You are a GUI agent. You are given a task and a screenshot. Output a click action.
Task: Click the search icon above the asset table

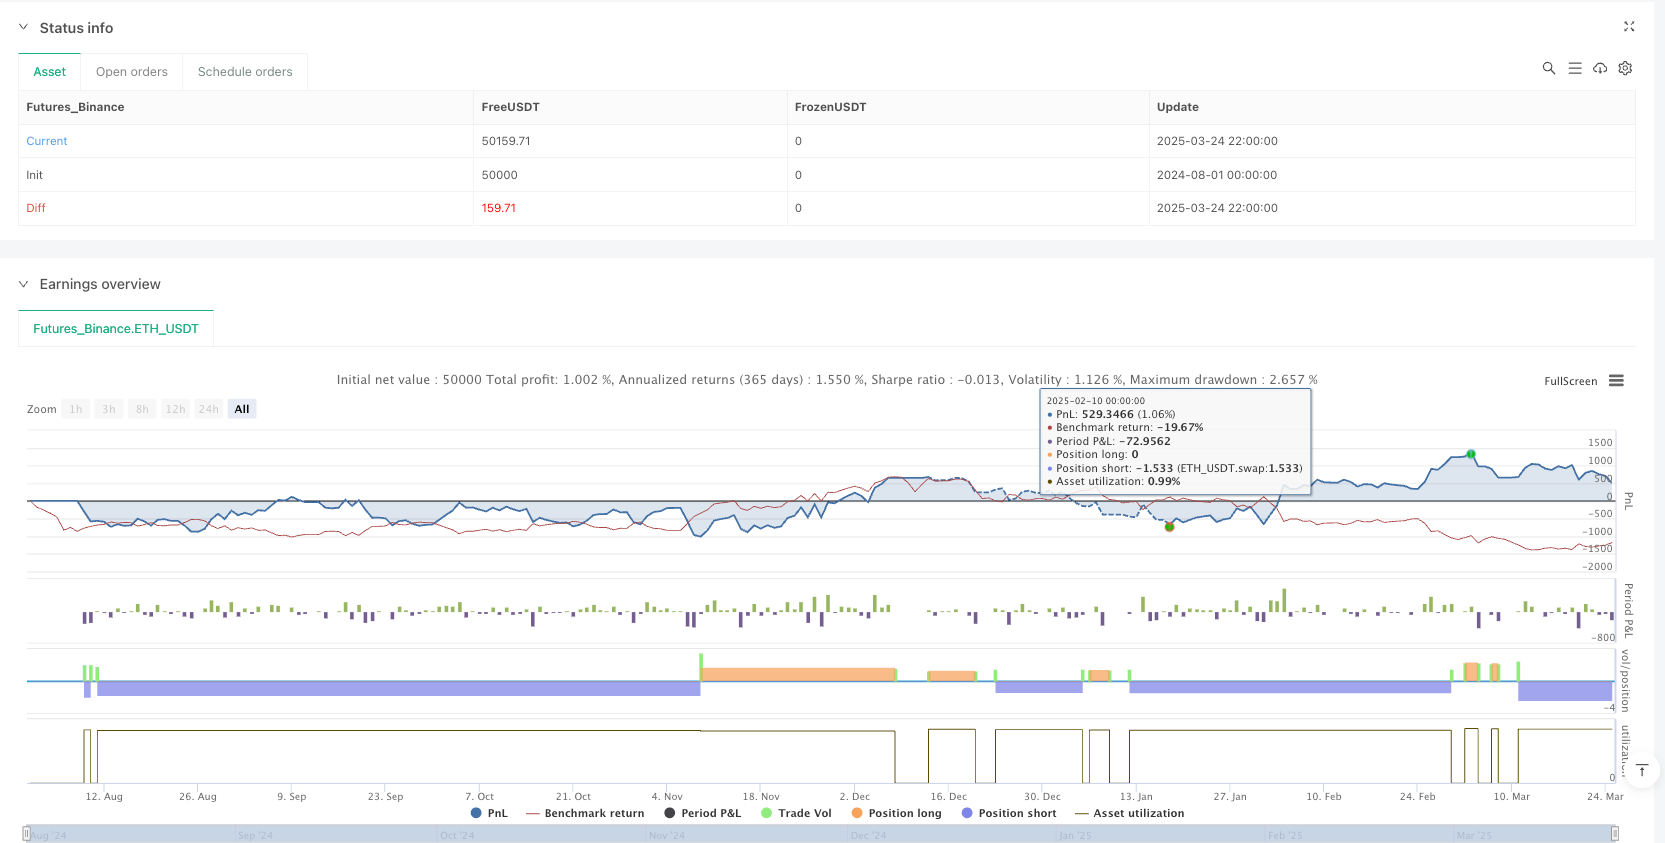pos(1549,68)
